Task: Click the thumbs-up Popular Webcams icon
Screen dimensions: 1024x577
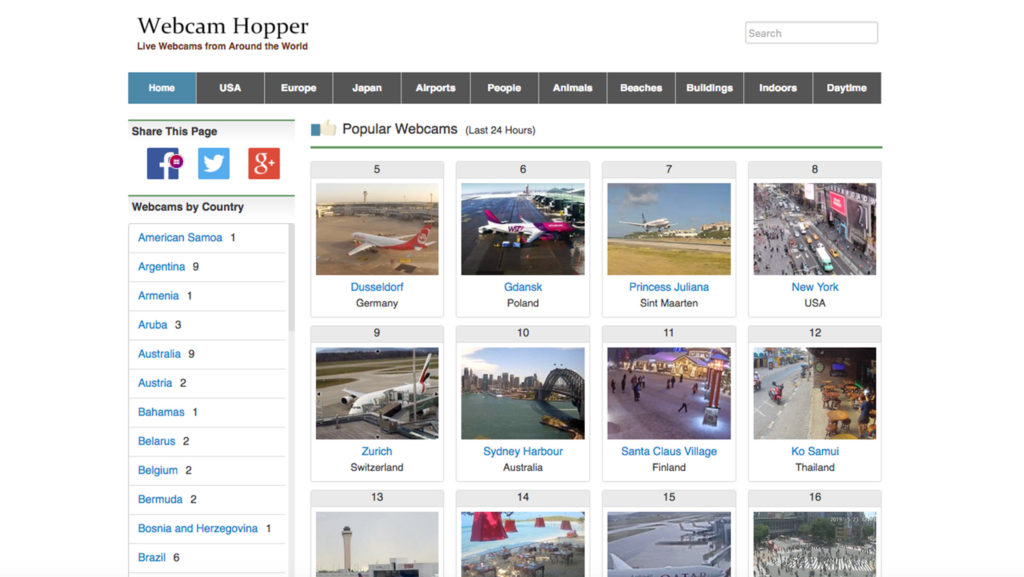Action: [x=323, y=129]
